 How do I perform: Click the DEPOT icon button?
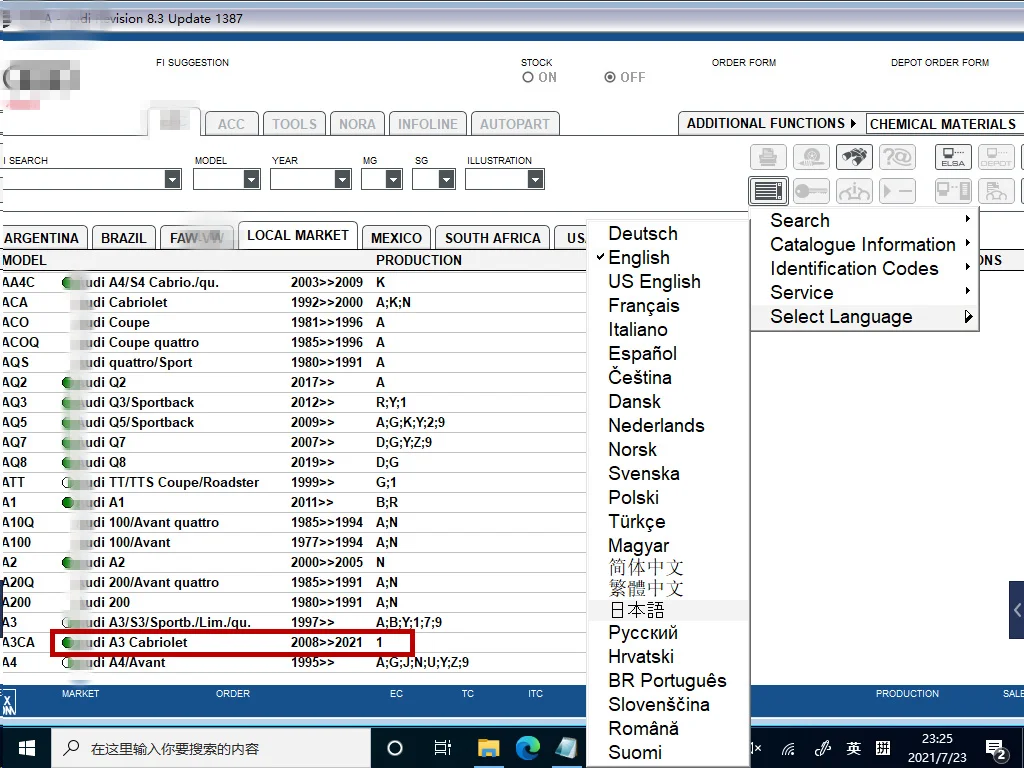996,157
